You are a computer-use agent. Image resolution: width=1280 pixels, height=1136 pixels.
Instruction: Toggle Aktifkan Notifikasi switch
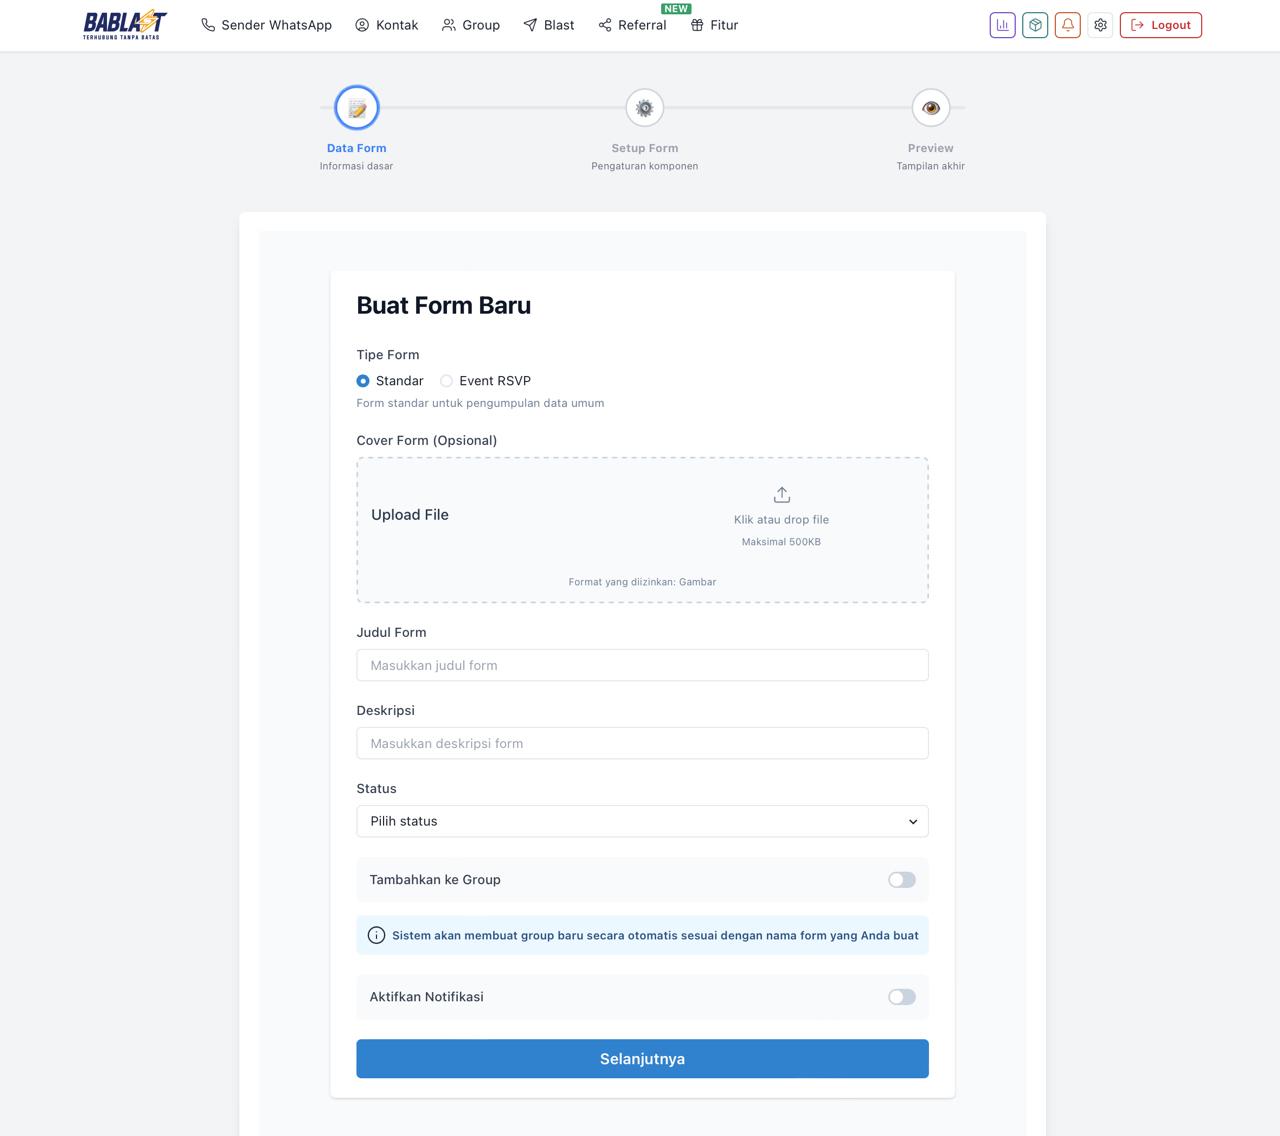click(x=902, y=997)
